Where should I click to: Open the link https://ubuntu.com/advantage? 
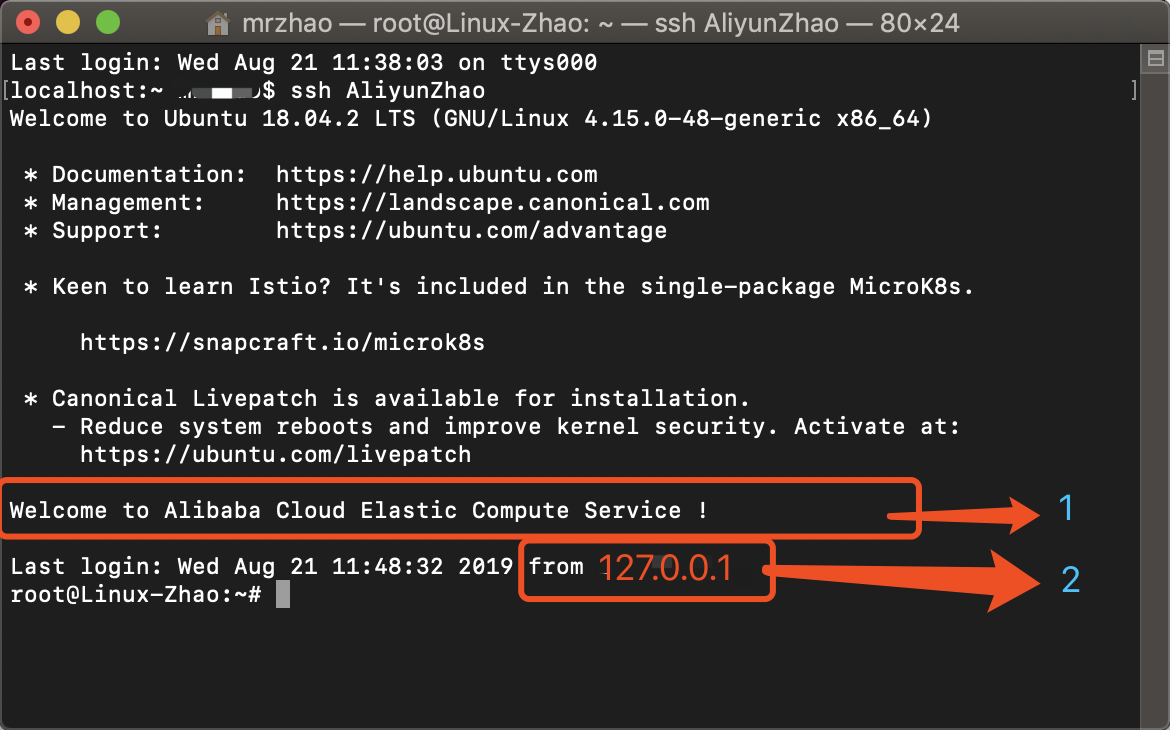471,230
